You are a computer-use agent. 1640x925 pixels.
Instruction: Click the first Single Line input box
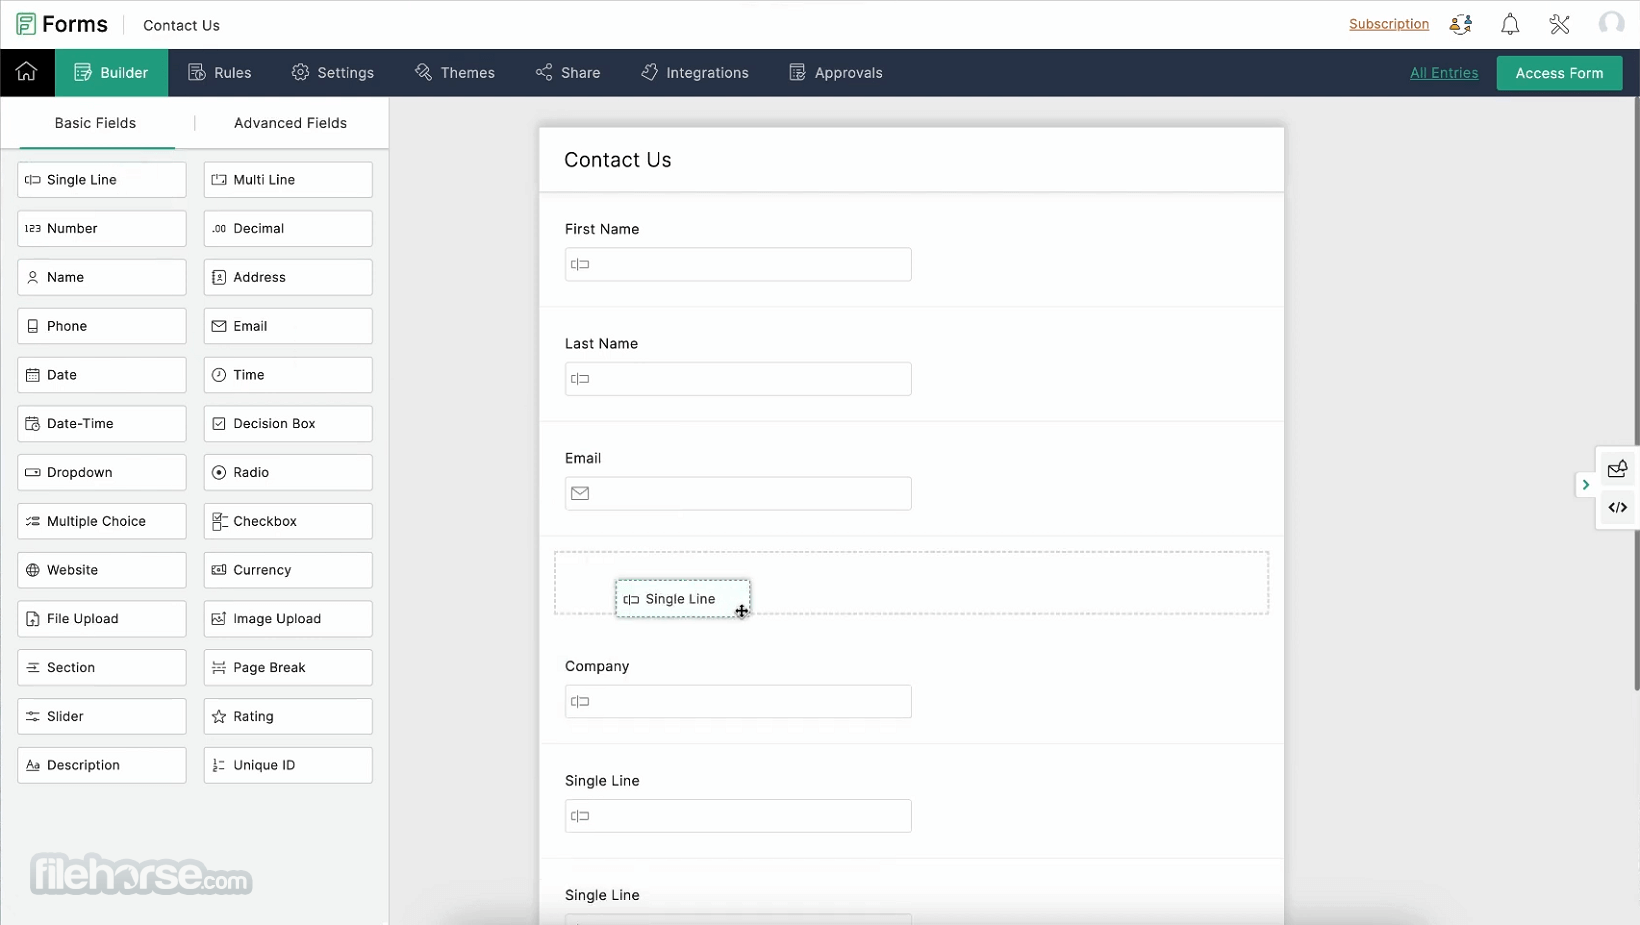pos(738,816)
